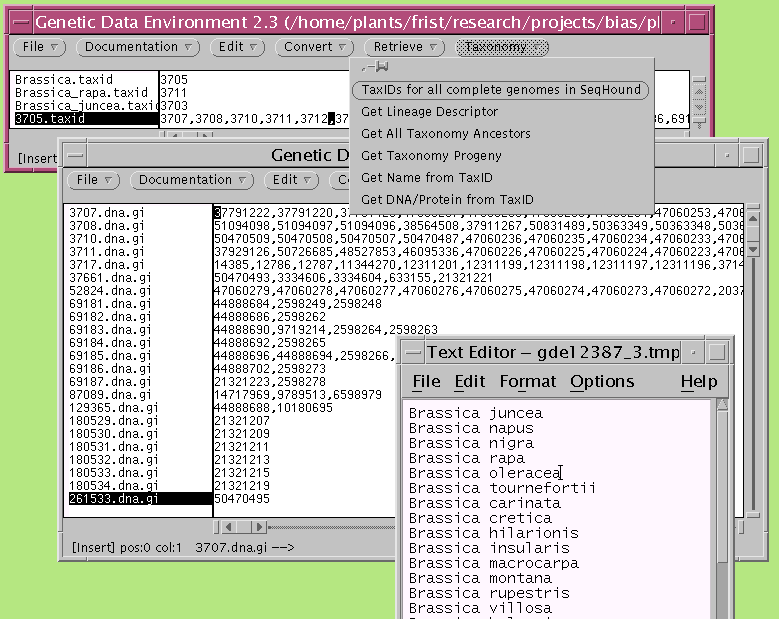This screenshot has height=619, width=779.
Task: Choose TaxIDs for all complete genomes in SeqHound
Action: [501, 90]
